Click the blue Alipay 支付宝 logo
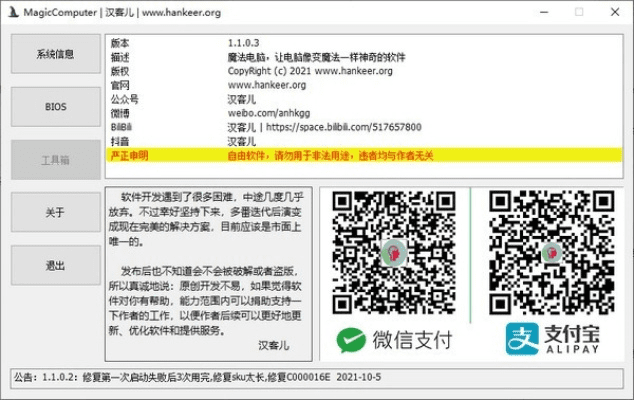The width and height of the screenshot is (634, 400). click(x=522, y=339)
